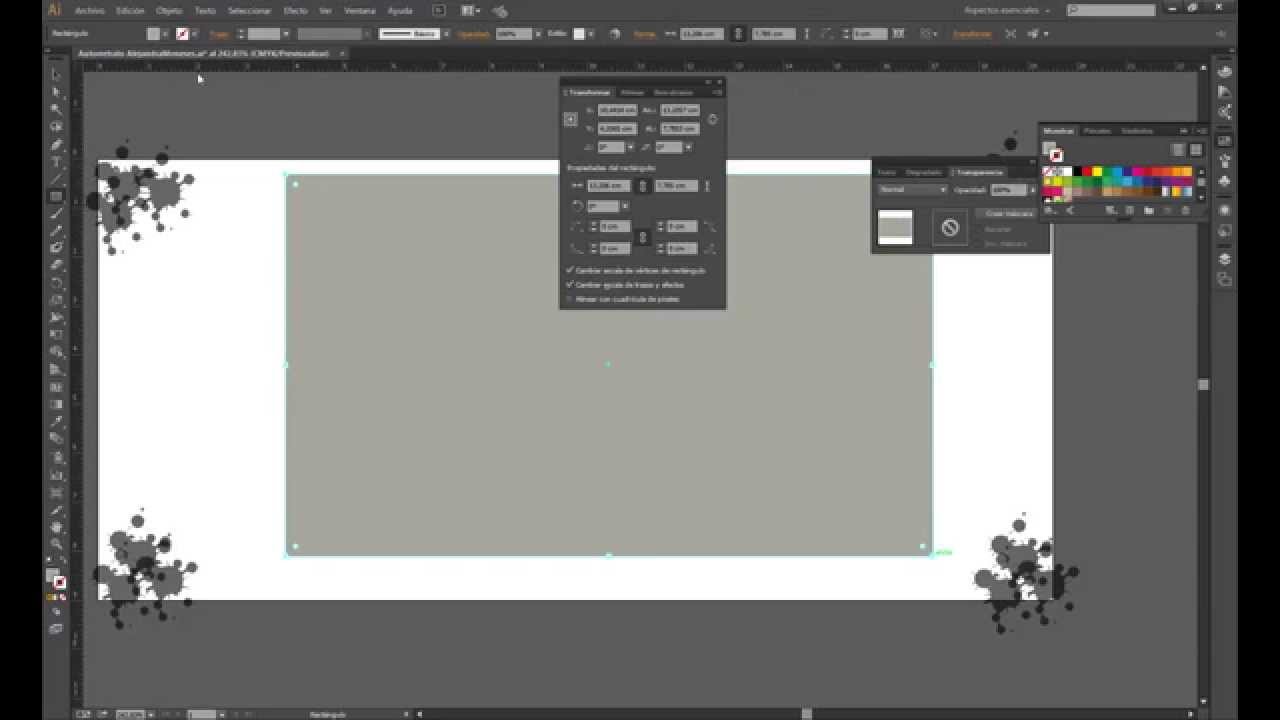Viewport: 1280px width, 720px height.
Task: Select the Zoom tool
Action: [x=56, y=544]
